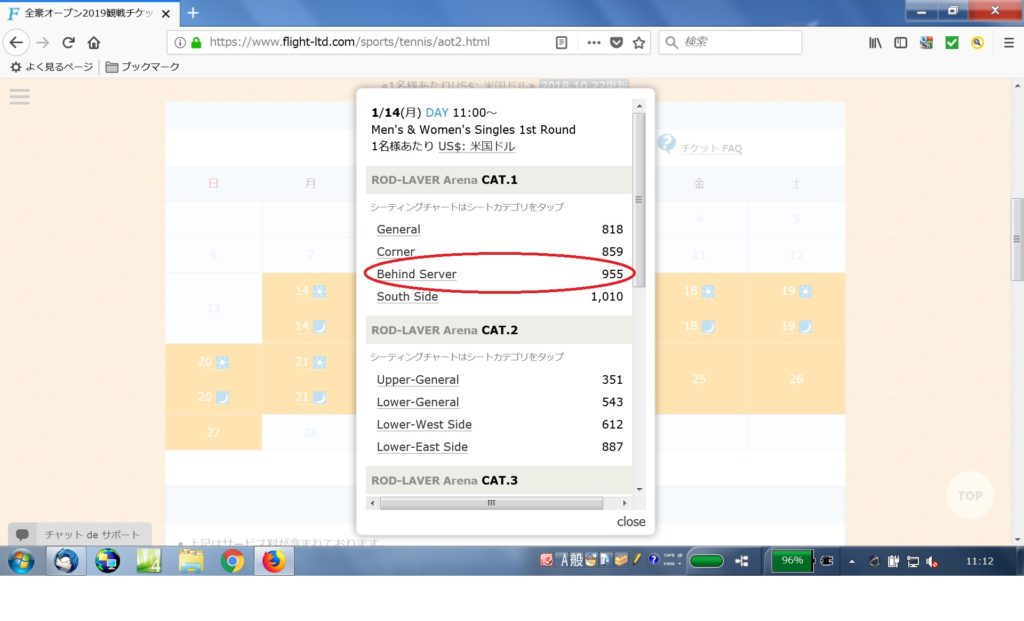The width and height of the screenshot is (1024, 621).
Task: Bookmark this page with the star icon
Action: pyautogui.click(x=639, y=42)
